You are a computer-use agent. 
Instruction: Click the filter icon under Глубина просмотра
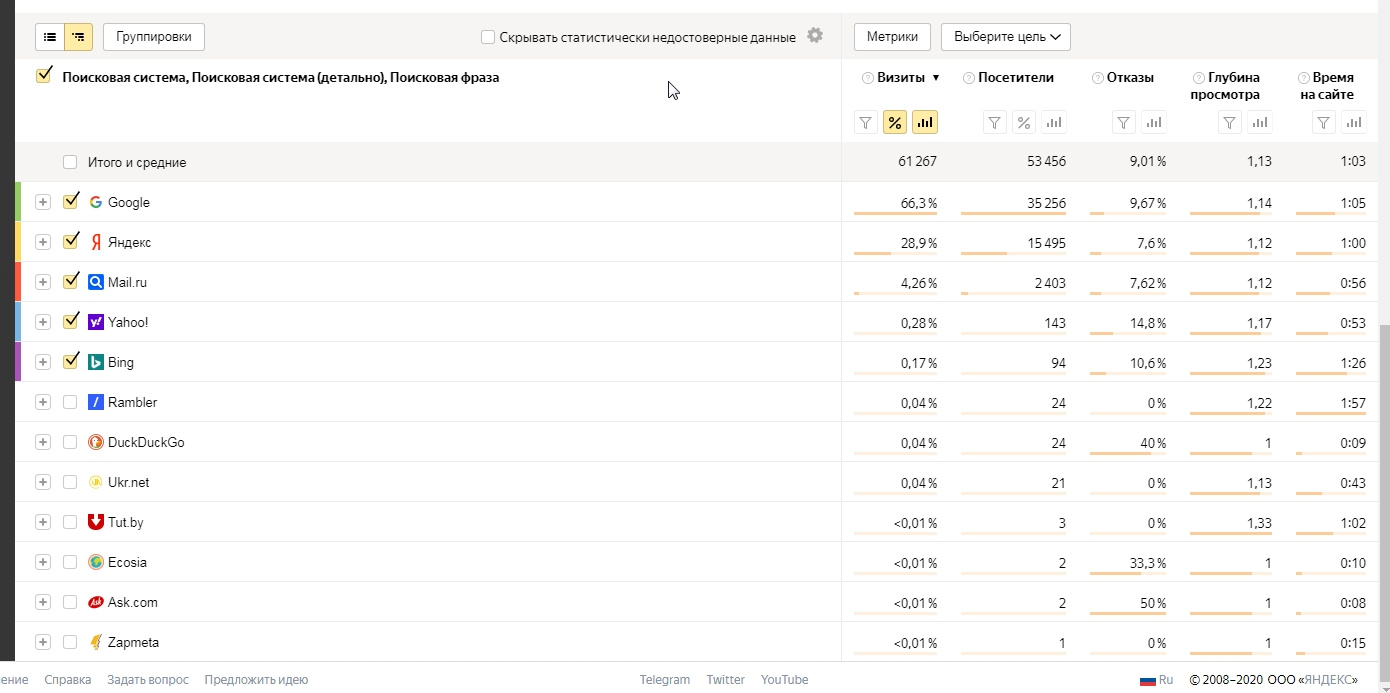click(x=1230, y=123)
